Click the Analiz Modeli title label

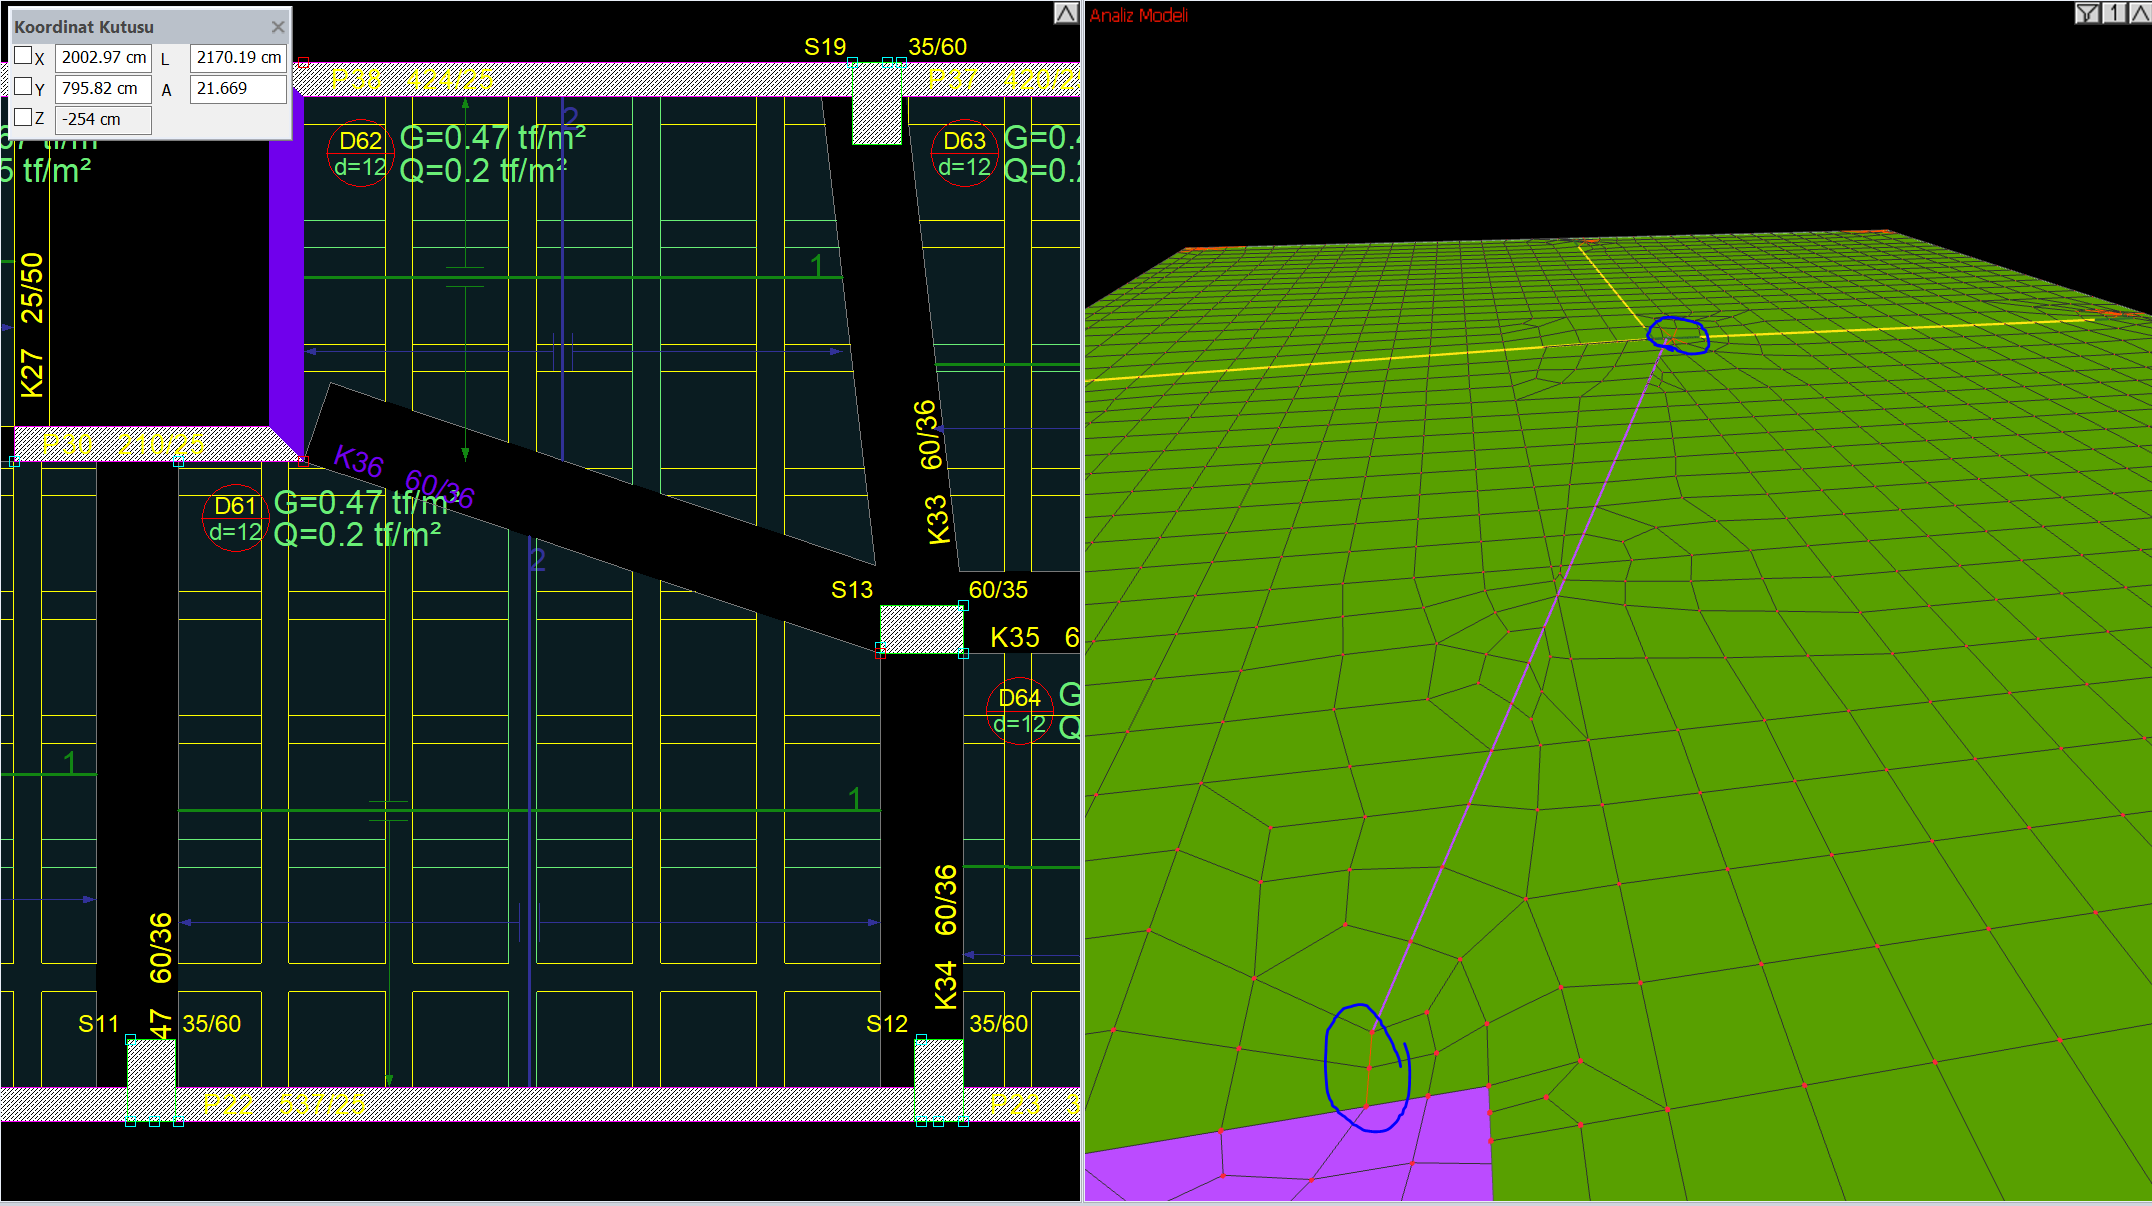(1138, 15)
